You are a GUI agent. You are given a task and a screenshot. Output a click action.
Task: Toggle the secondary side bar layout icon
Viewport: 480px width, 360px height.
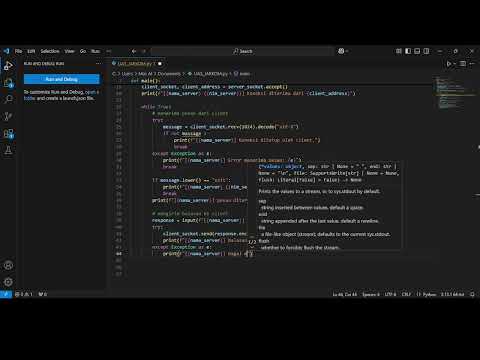point(426,51)
